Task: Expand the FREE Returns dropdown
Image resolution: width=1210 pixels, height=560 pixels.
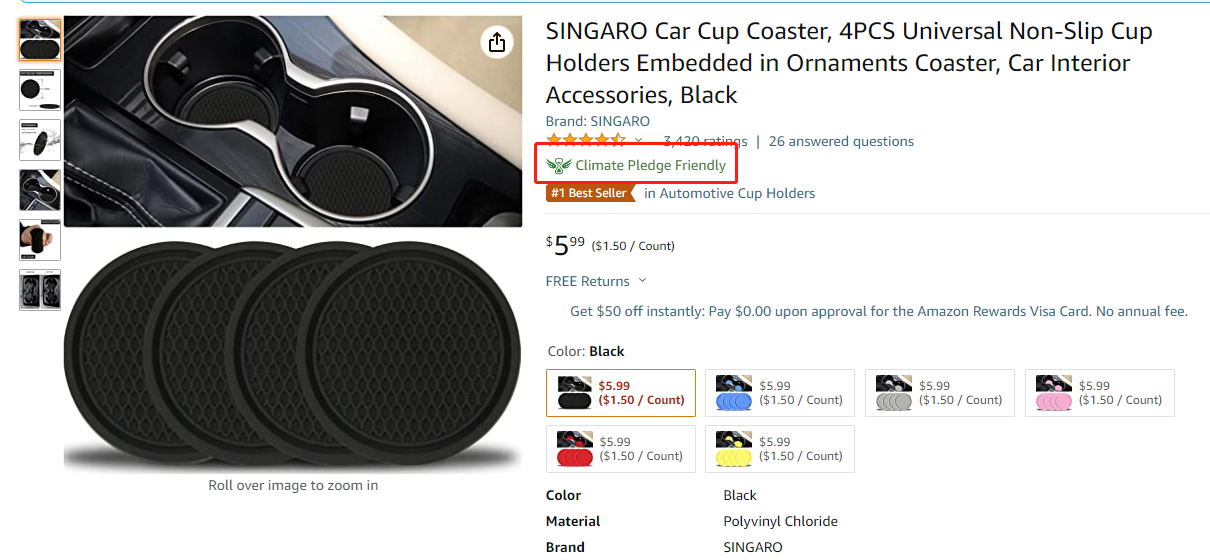Action: pos(596,281)
